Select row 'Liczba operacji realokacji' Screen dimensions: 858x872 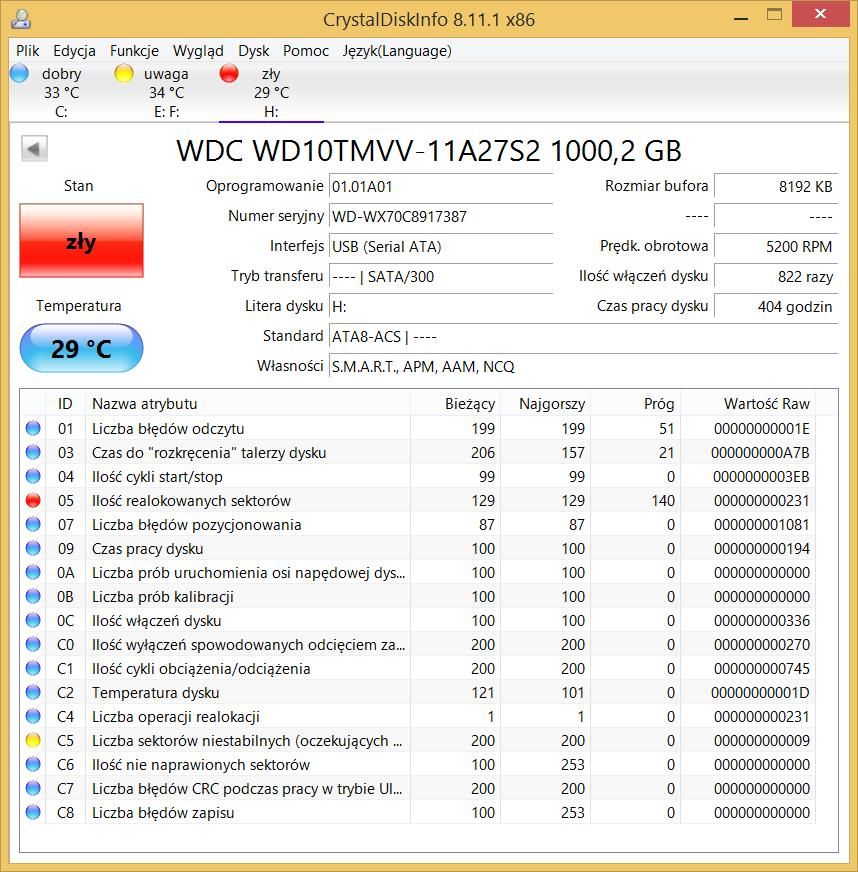click(x=418, y=716)
